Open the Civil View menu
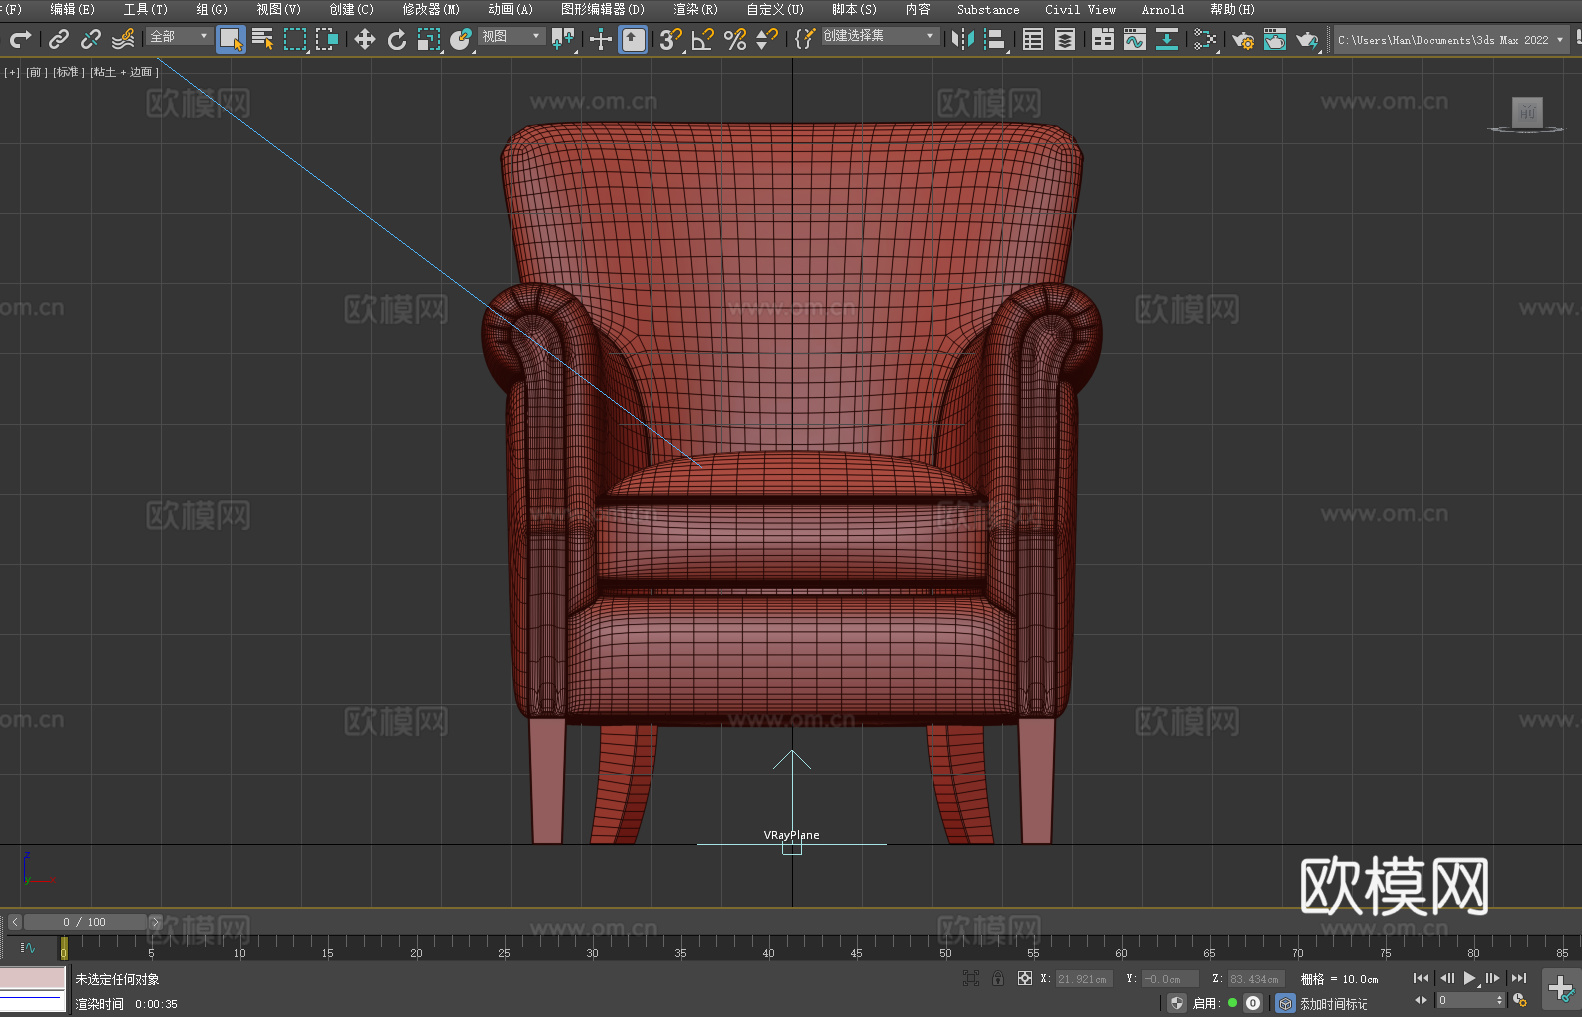 click(x=1080, y=9)
